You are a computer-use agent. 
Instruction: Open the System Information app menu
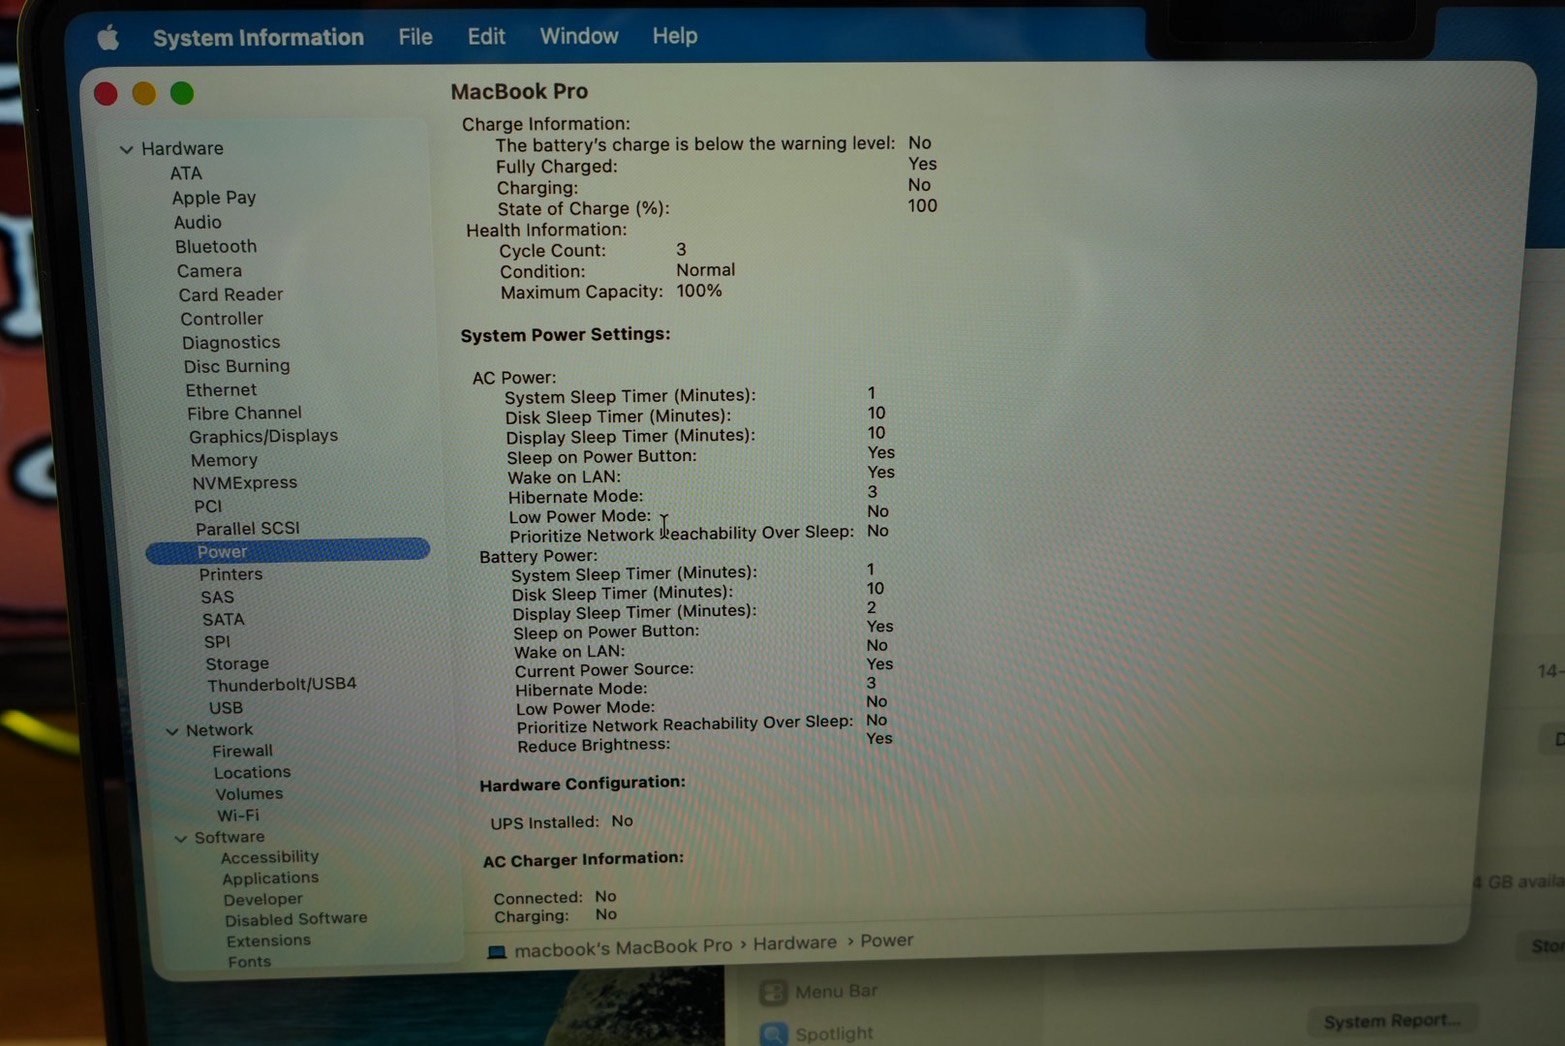(x=258, y=38)
